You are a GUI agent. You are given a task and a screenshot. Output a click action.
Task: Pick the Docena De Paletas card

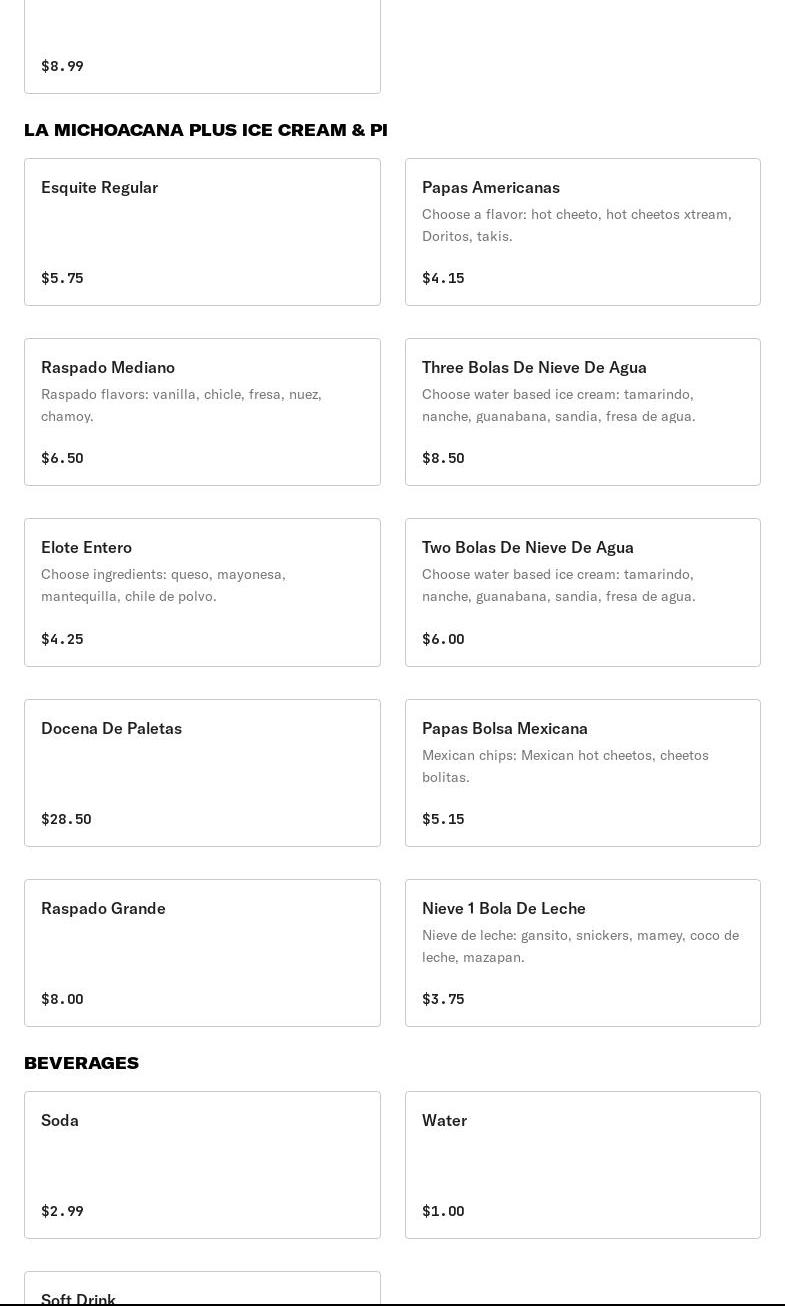[x=202, y=772]
